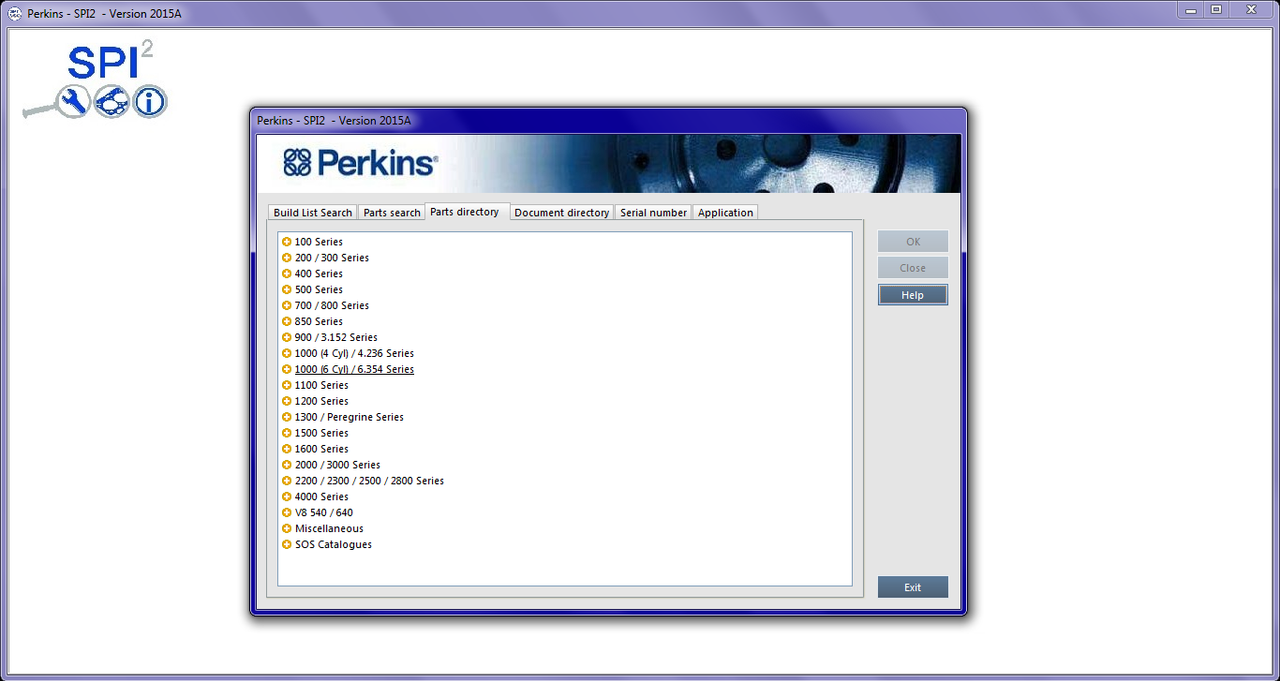The height and width of the screenshot is (681, 1280).
Task: Expand the 900 / 3.152 Series node
Action: (x=287, y=338)
